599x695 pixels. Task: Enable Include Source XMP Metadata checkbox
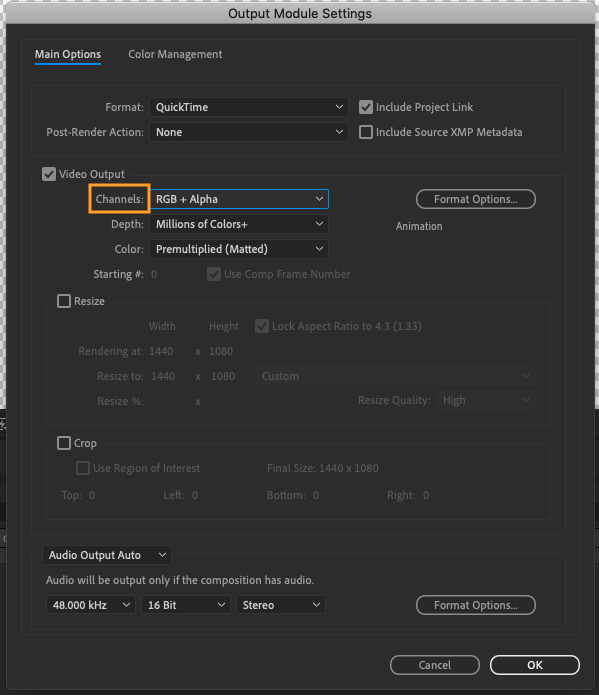click(366, 132)
